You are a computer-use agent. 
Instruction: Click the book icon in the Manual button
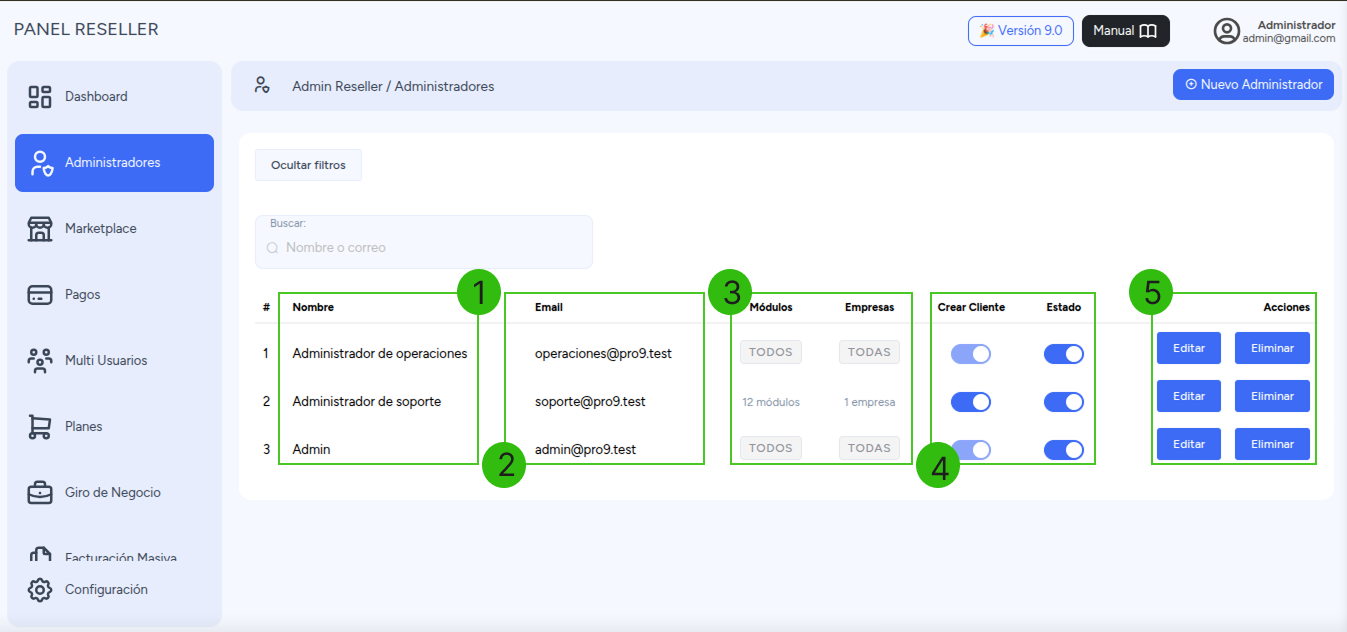click(x=1148, y=31)
